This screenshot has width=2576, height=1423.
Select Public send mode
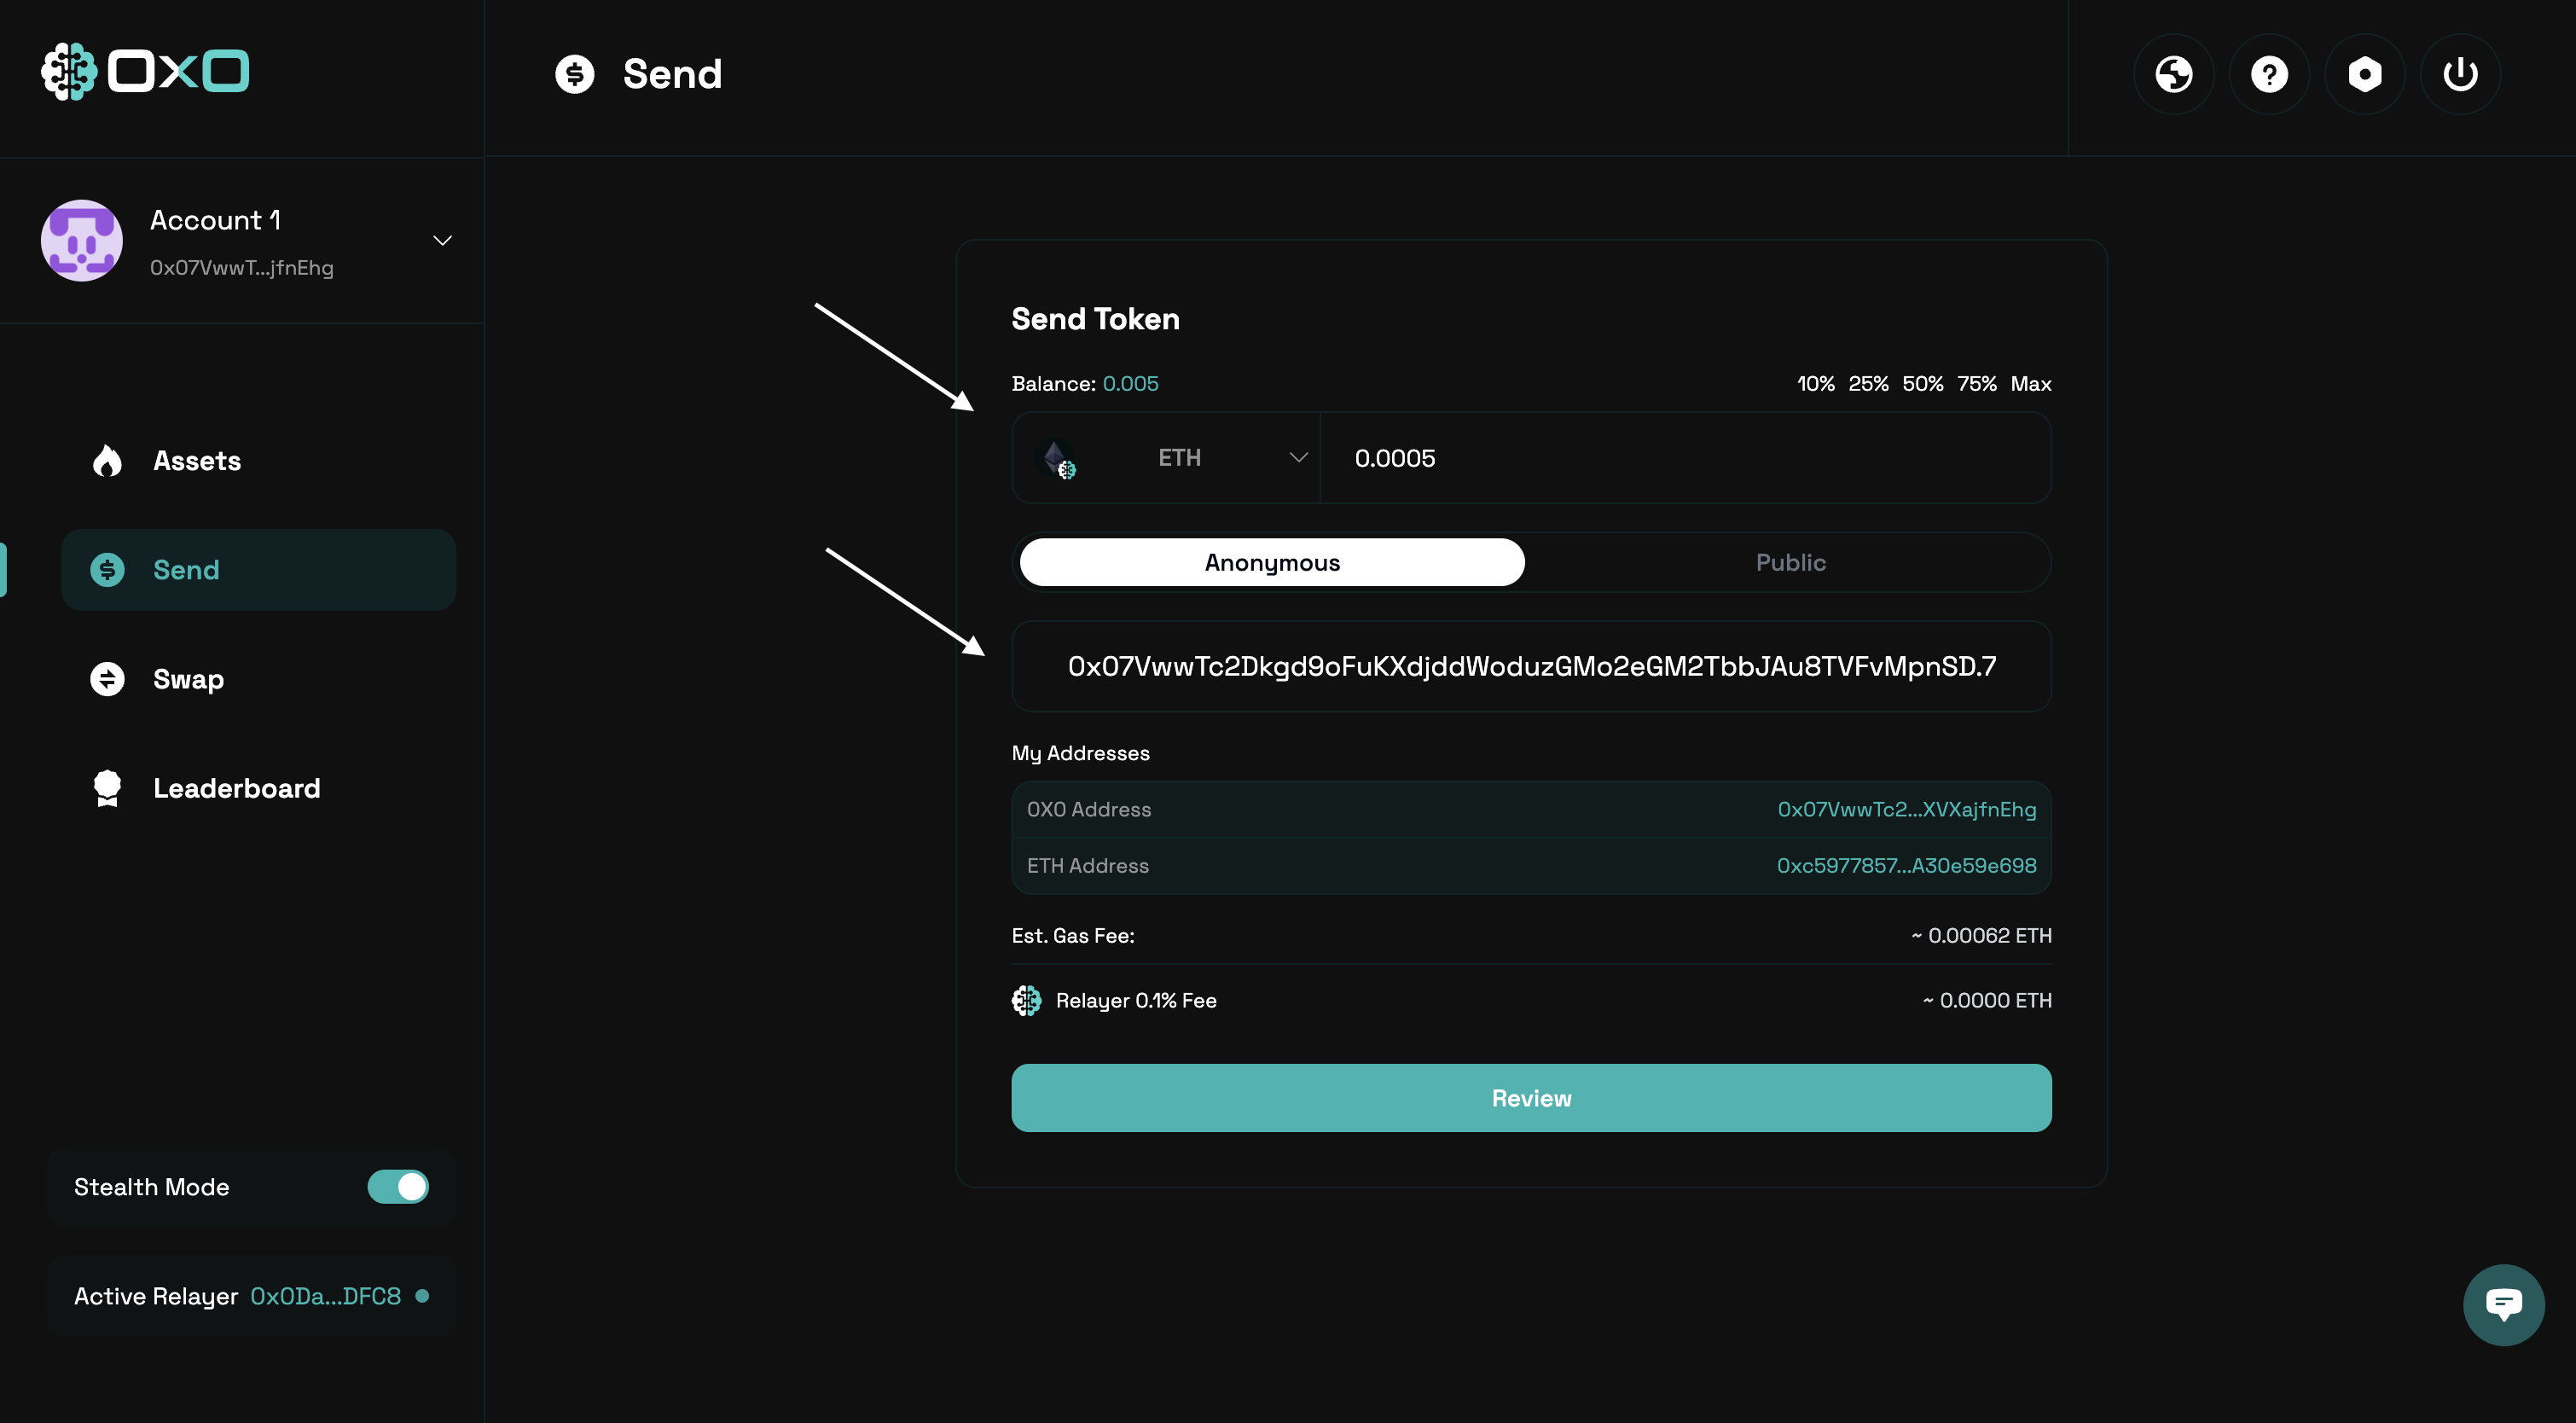pyautogui.click(x=1790, y=562)
